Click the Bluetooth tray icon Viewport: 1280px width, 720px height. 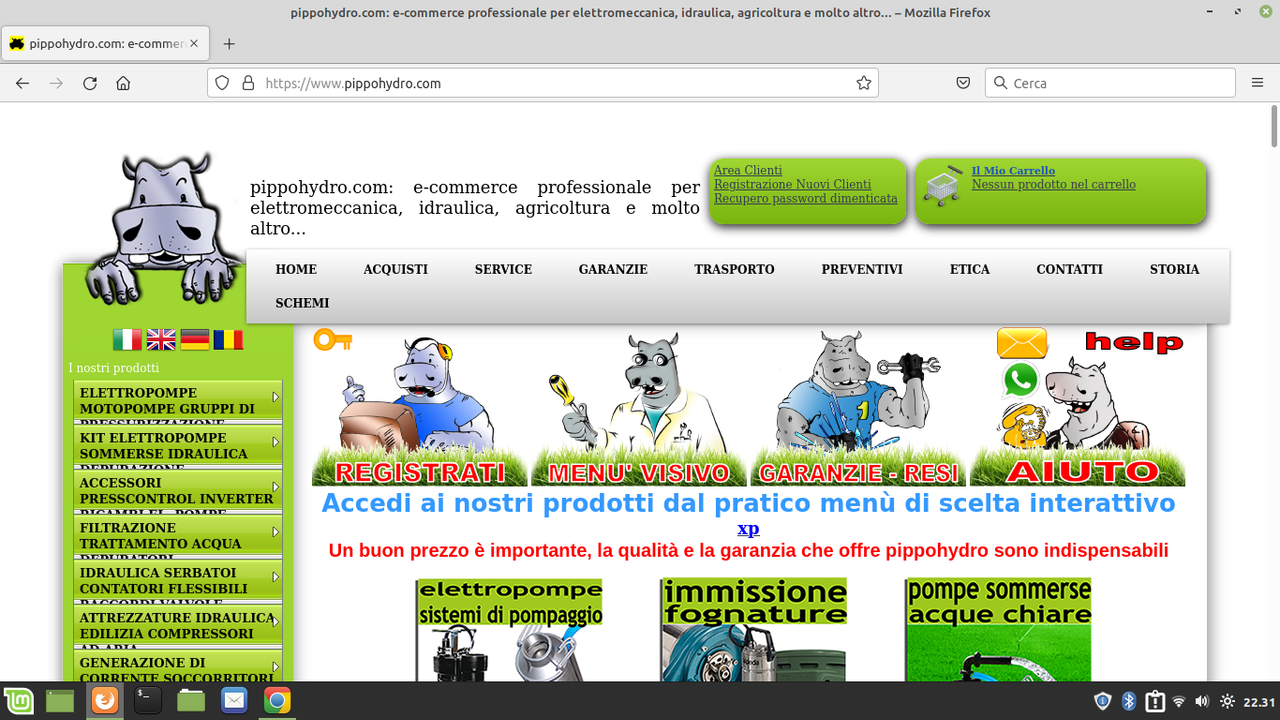[x=1129, y=701]
